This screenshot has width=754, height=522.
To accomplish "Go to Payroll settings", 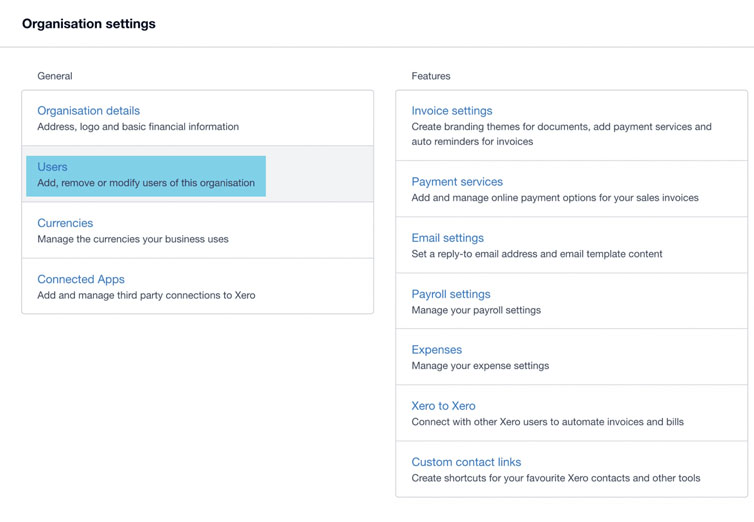I will 451,294.
